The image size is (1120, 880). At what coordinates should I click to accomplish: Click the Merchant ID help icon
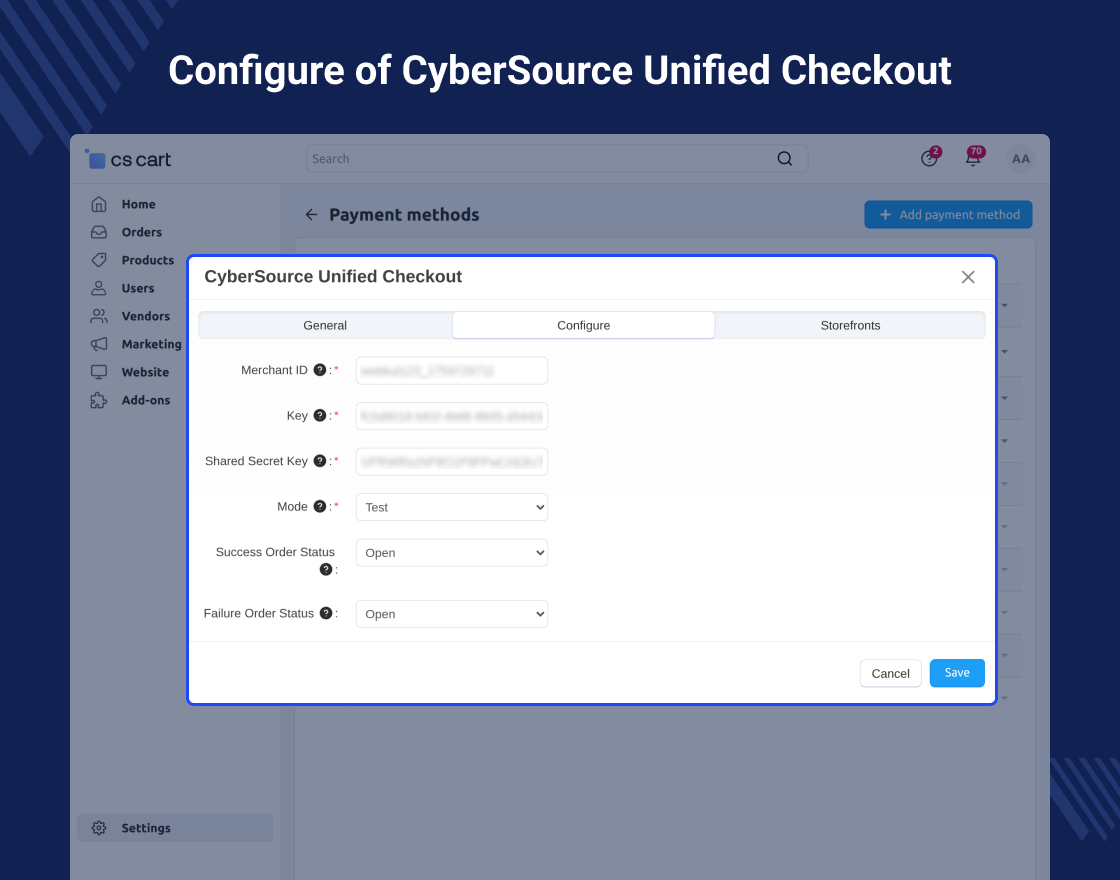(x=320, y=370)
